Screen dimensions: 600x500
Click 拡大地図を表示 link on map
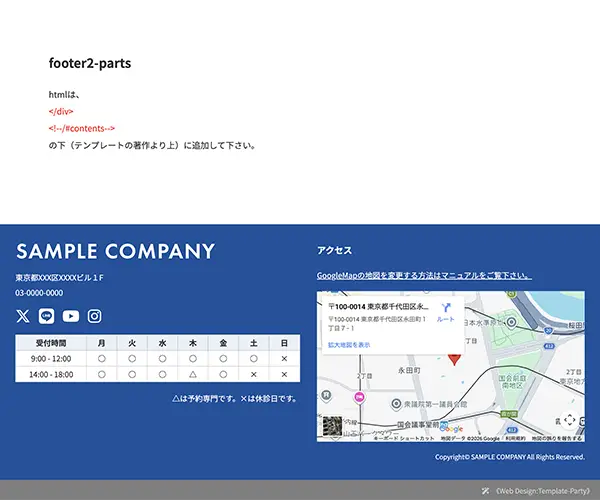click(349, 344)
